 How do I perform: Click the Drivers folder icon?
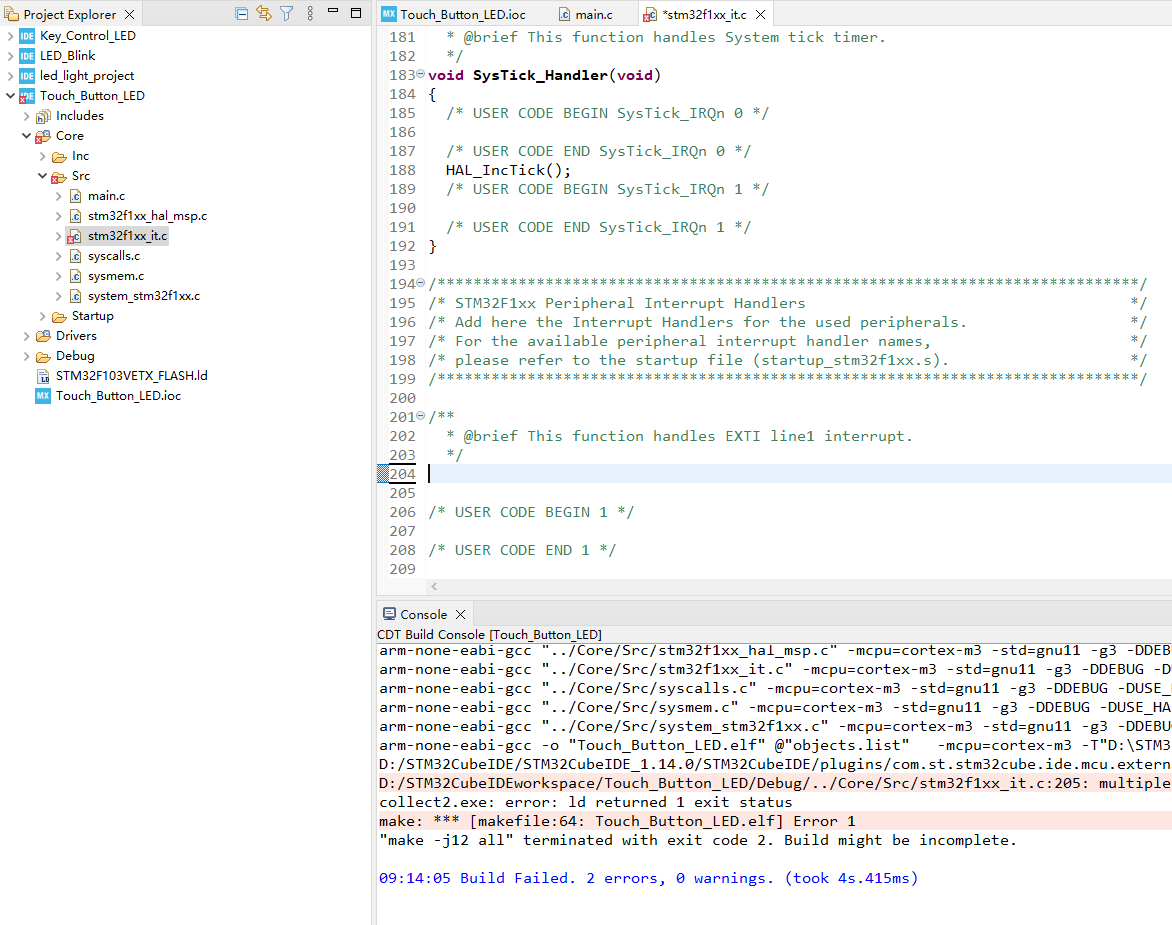(43, 336)
